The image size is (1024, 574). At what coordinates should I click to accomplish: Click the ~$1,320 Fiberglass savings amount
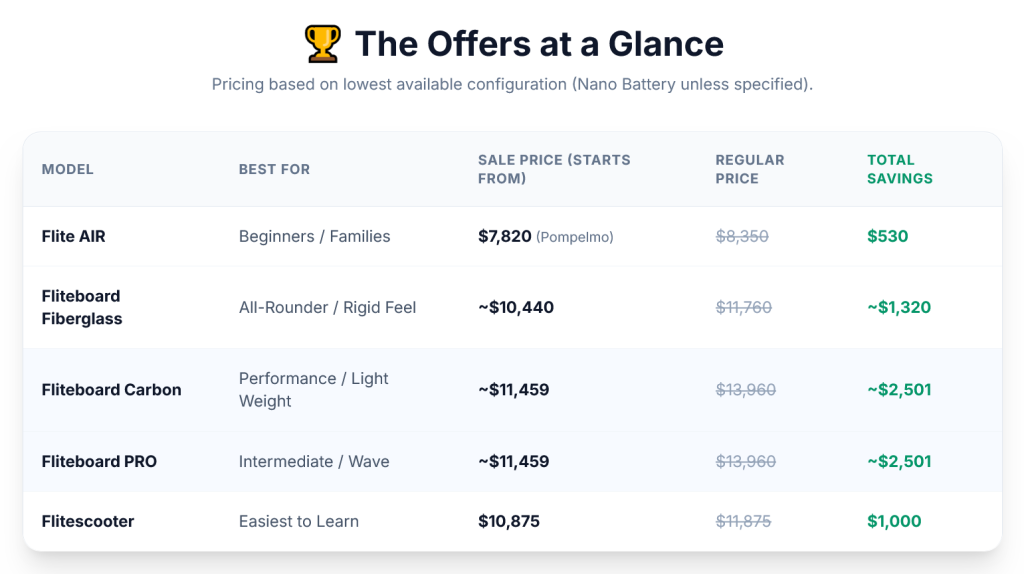(x=899, y=307)
